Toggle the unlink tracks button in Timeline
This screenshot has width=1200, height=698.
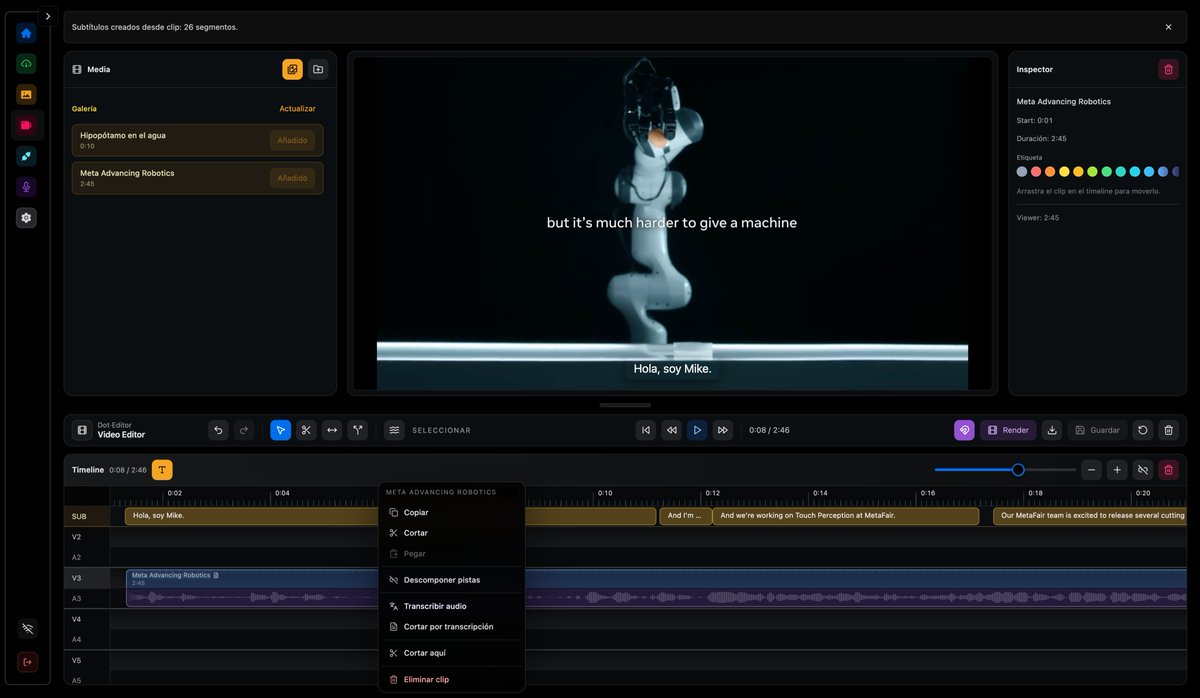[x=1143, y=470]
